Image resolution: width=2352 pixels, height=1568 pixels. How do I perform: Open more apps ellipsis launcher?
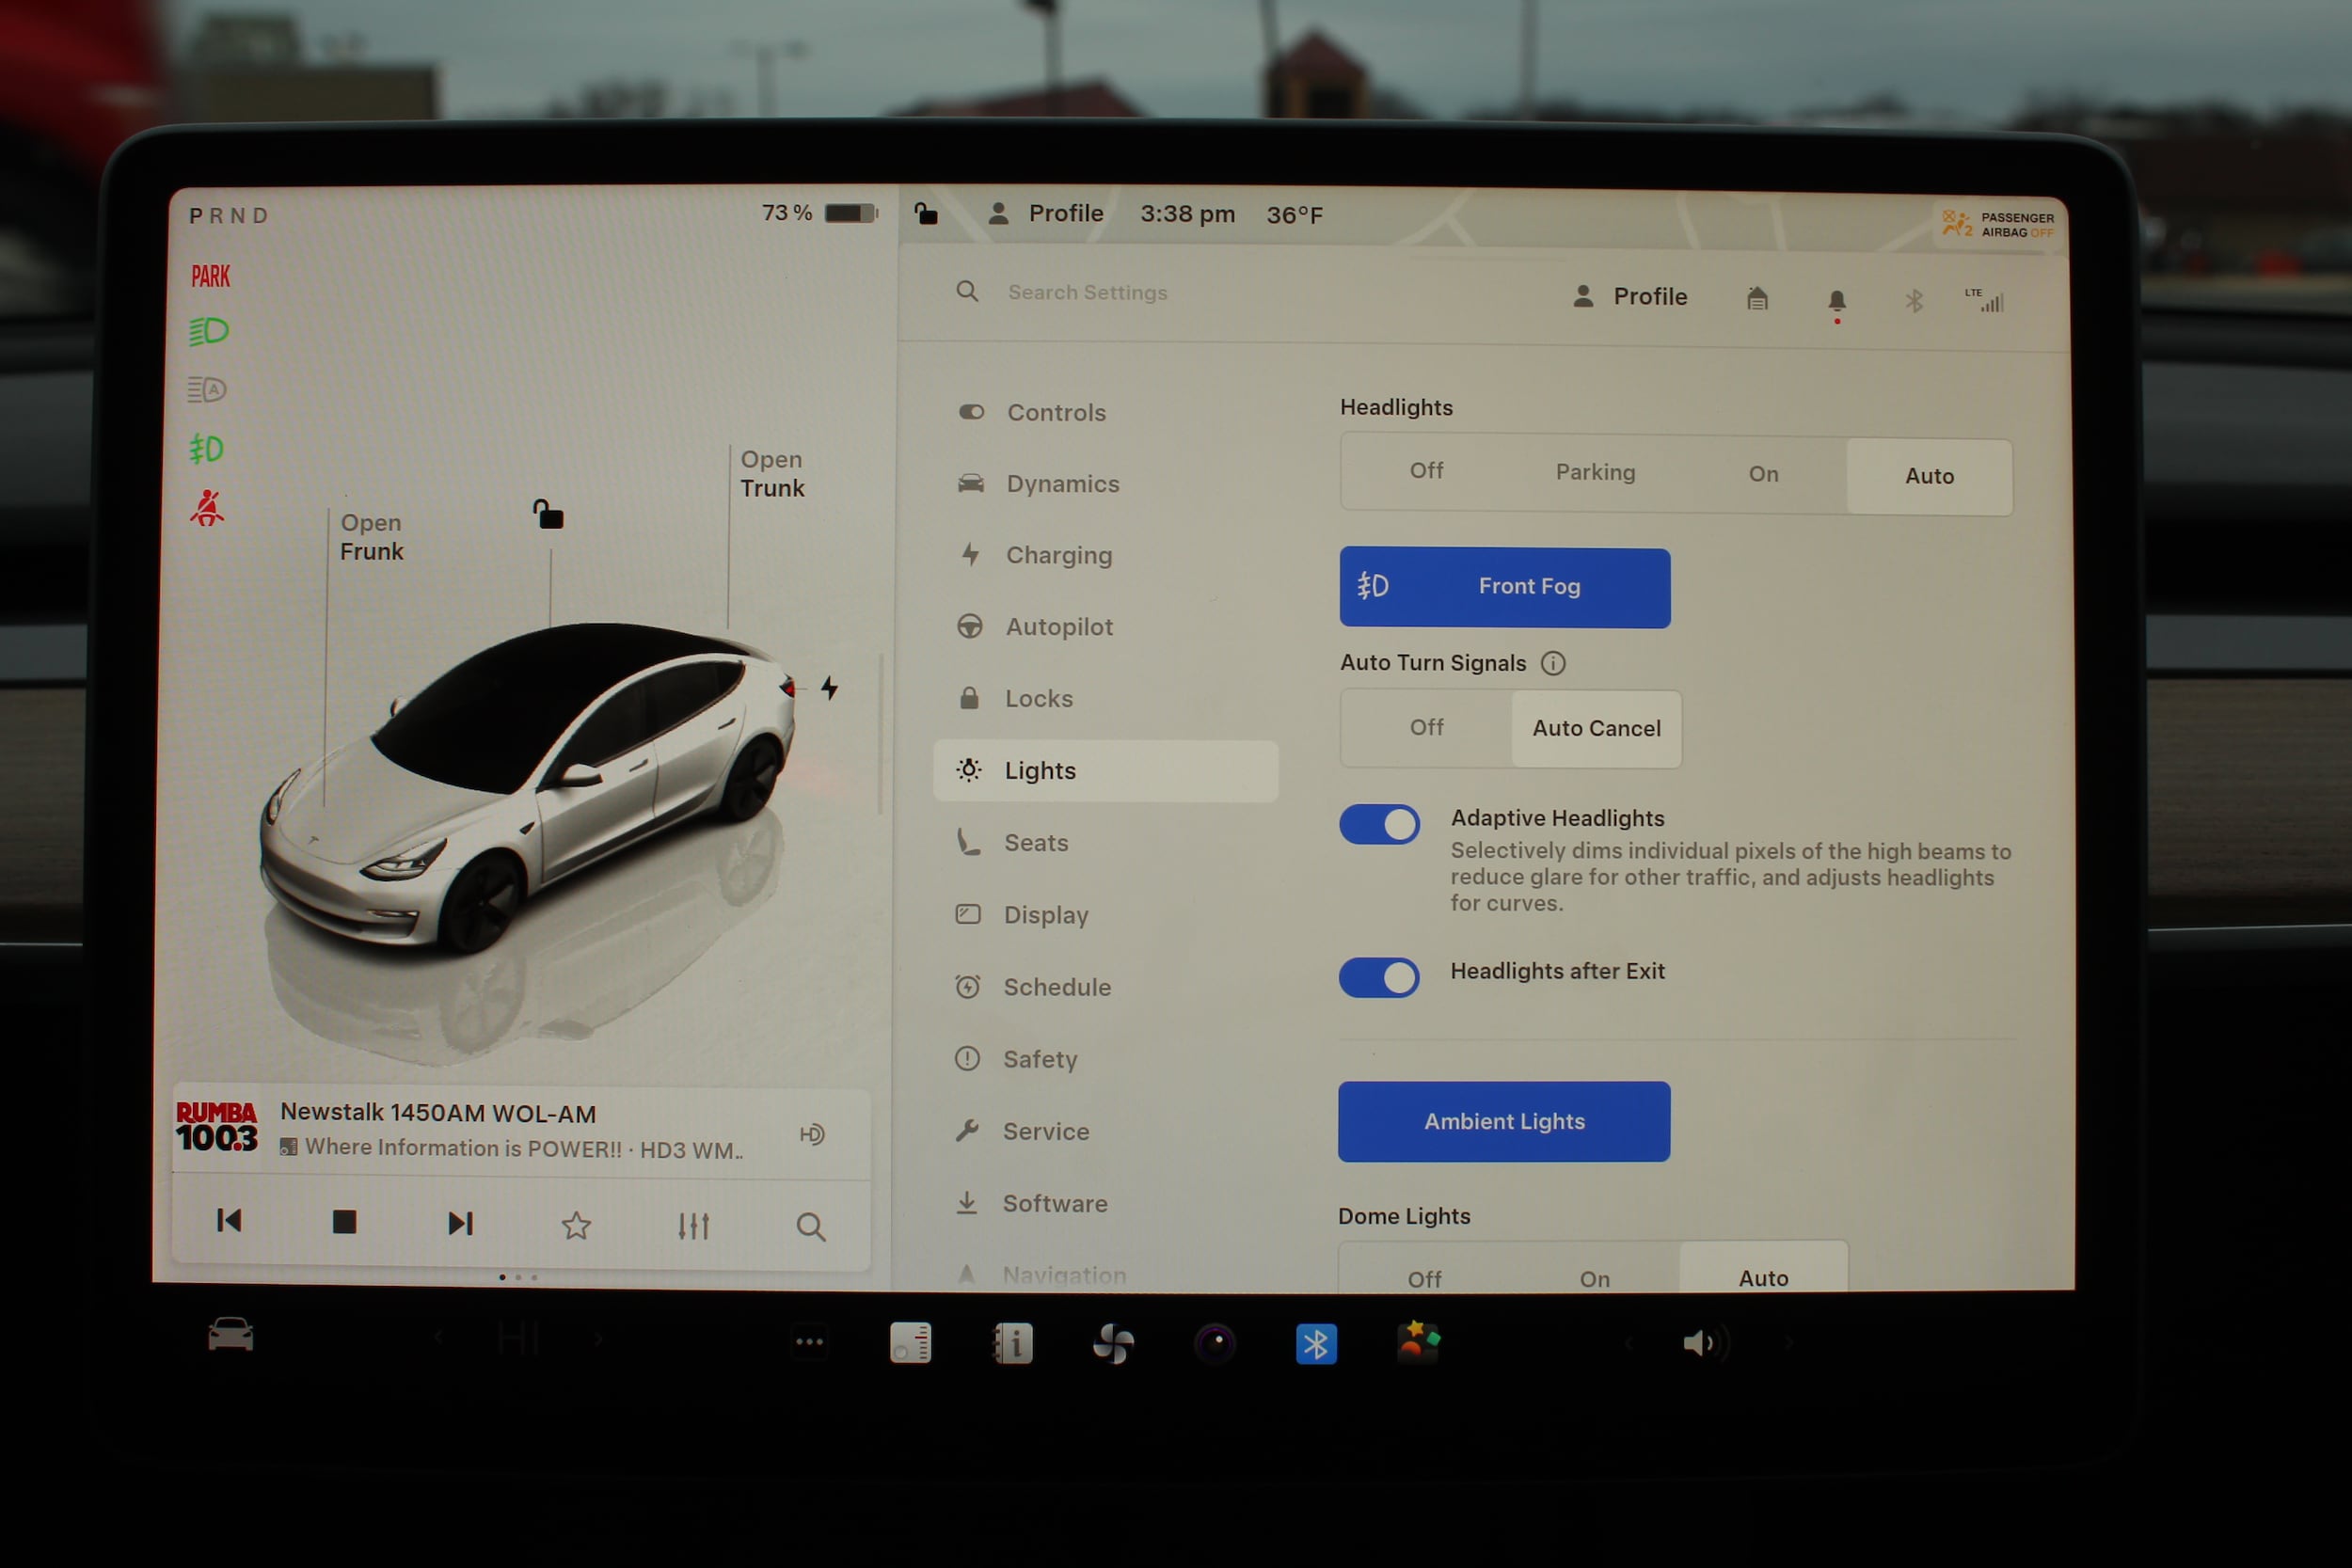point(809,1342)
